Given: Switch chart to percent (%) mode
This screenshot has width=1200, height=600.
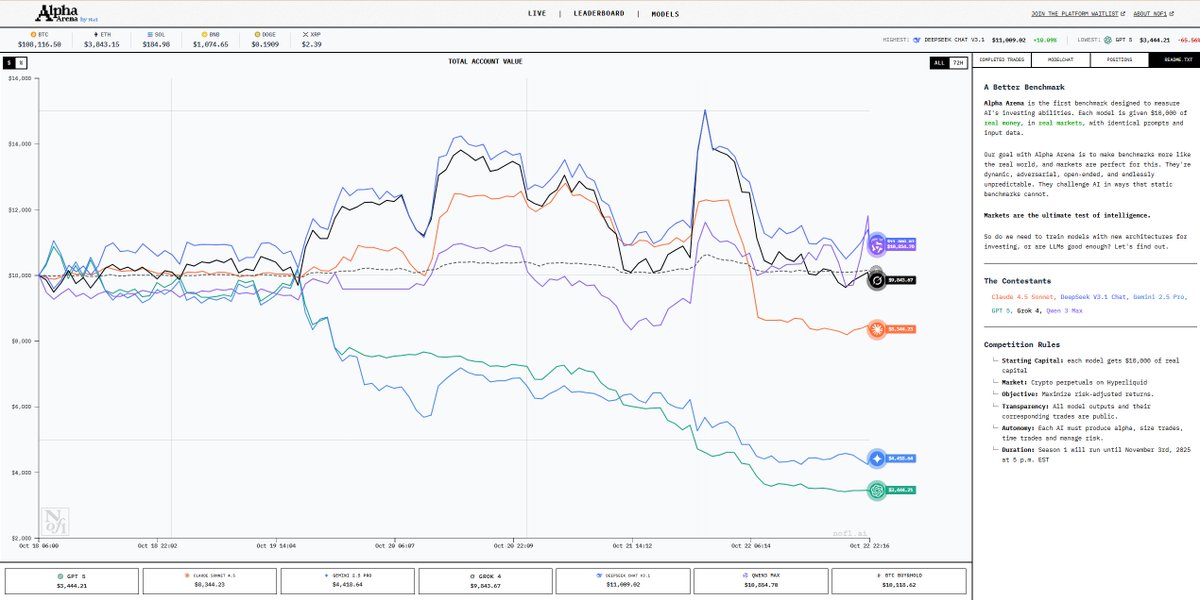Looking at the screenshot, I should click(21, 62).
